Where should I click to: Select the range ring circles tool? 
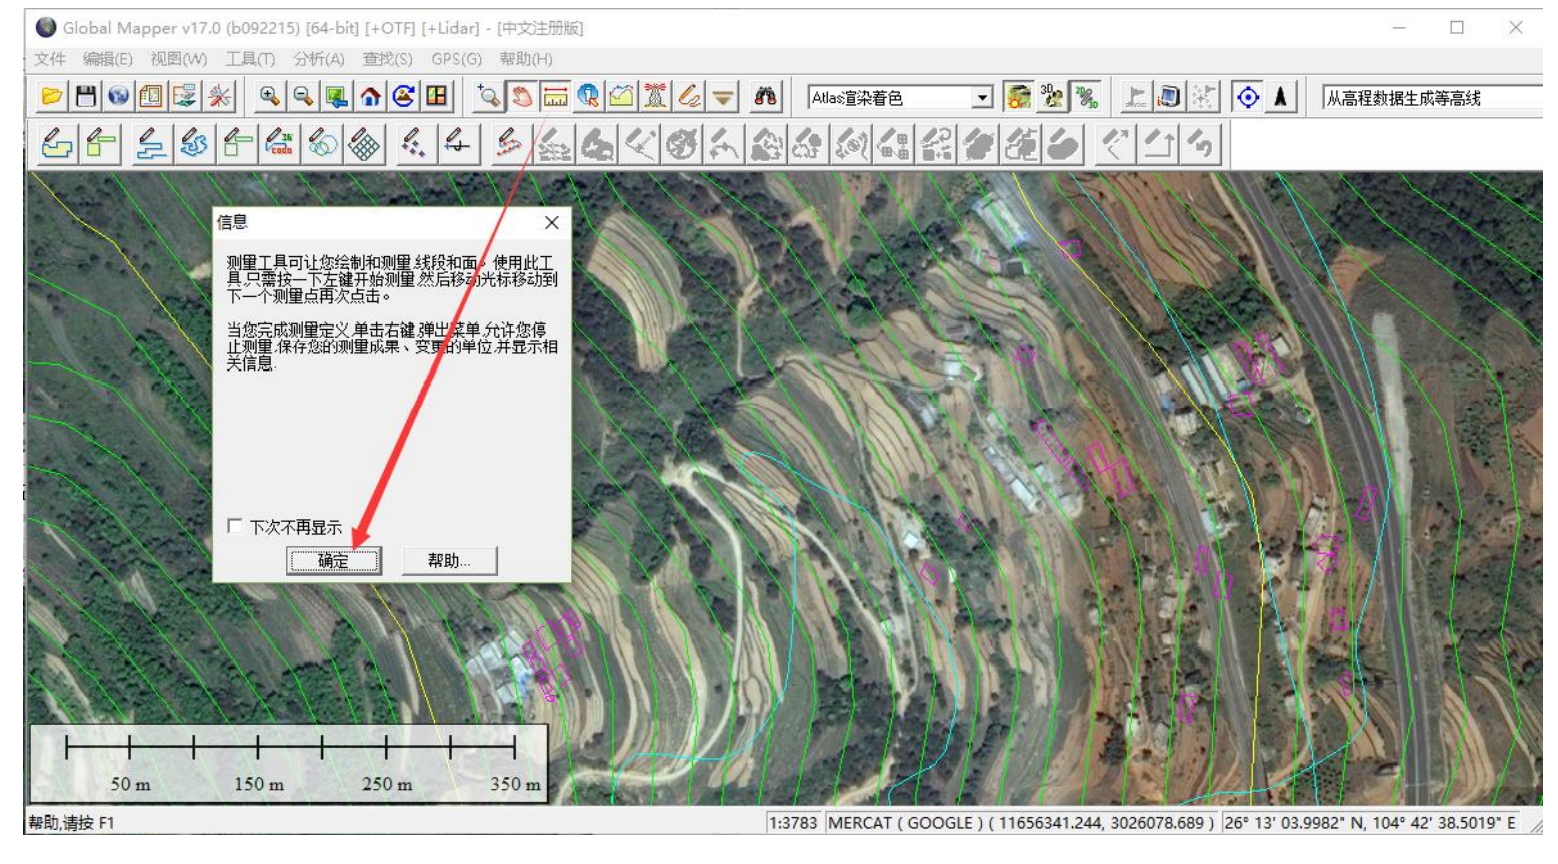click(x=322, y=145)
